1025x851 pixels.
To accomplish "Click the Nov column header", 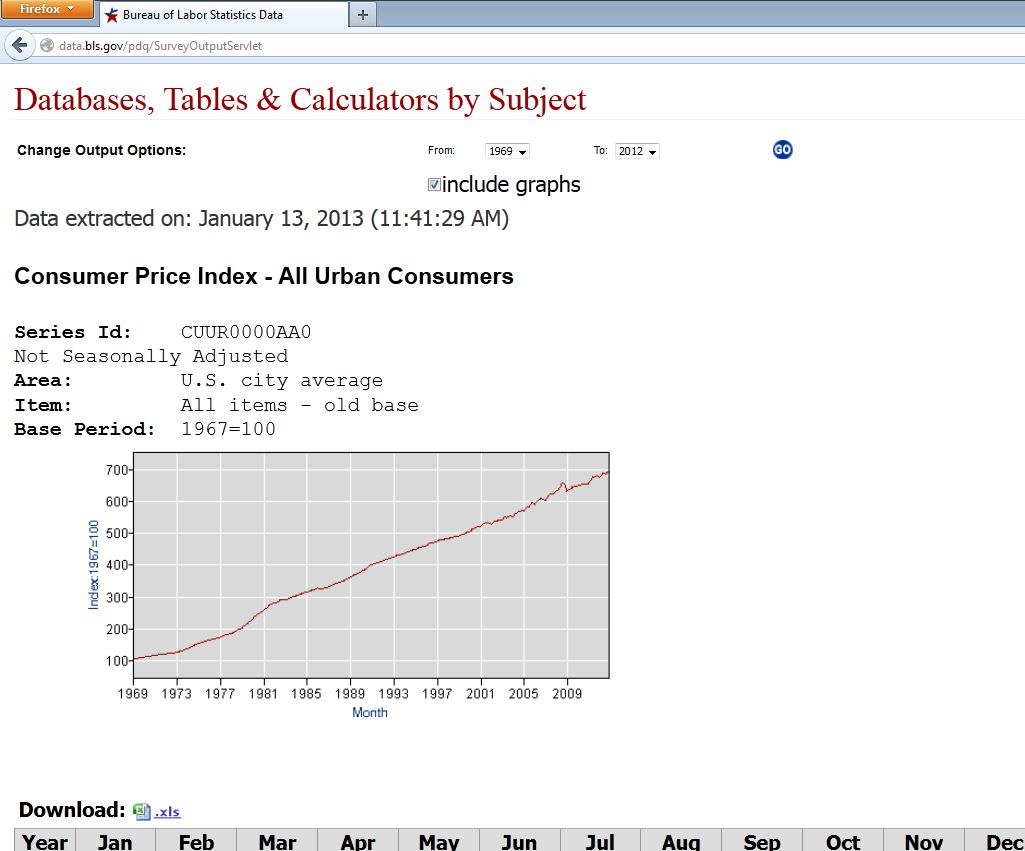I will [924, 841].
